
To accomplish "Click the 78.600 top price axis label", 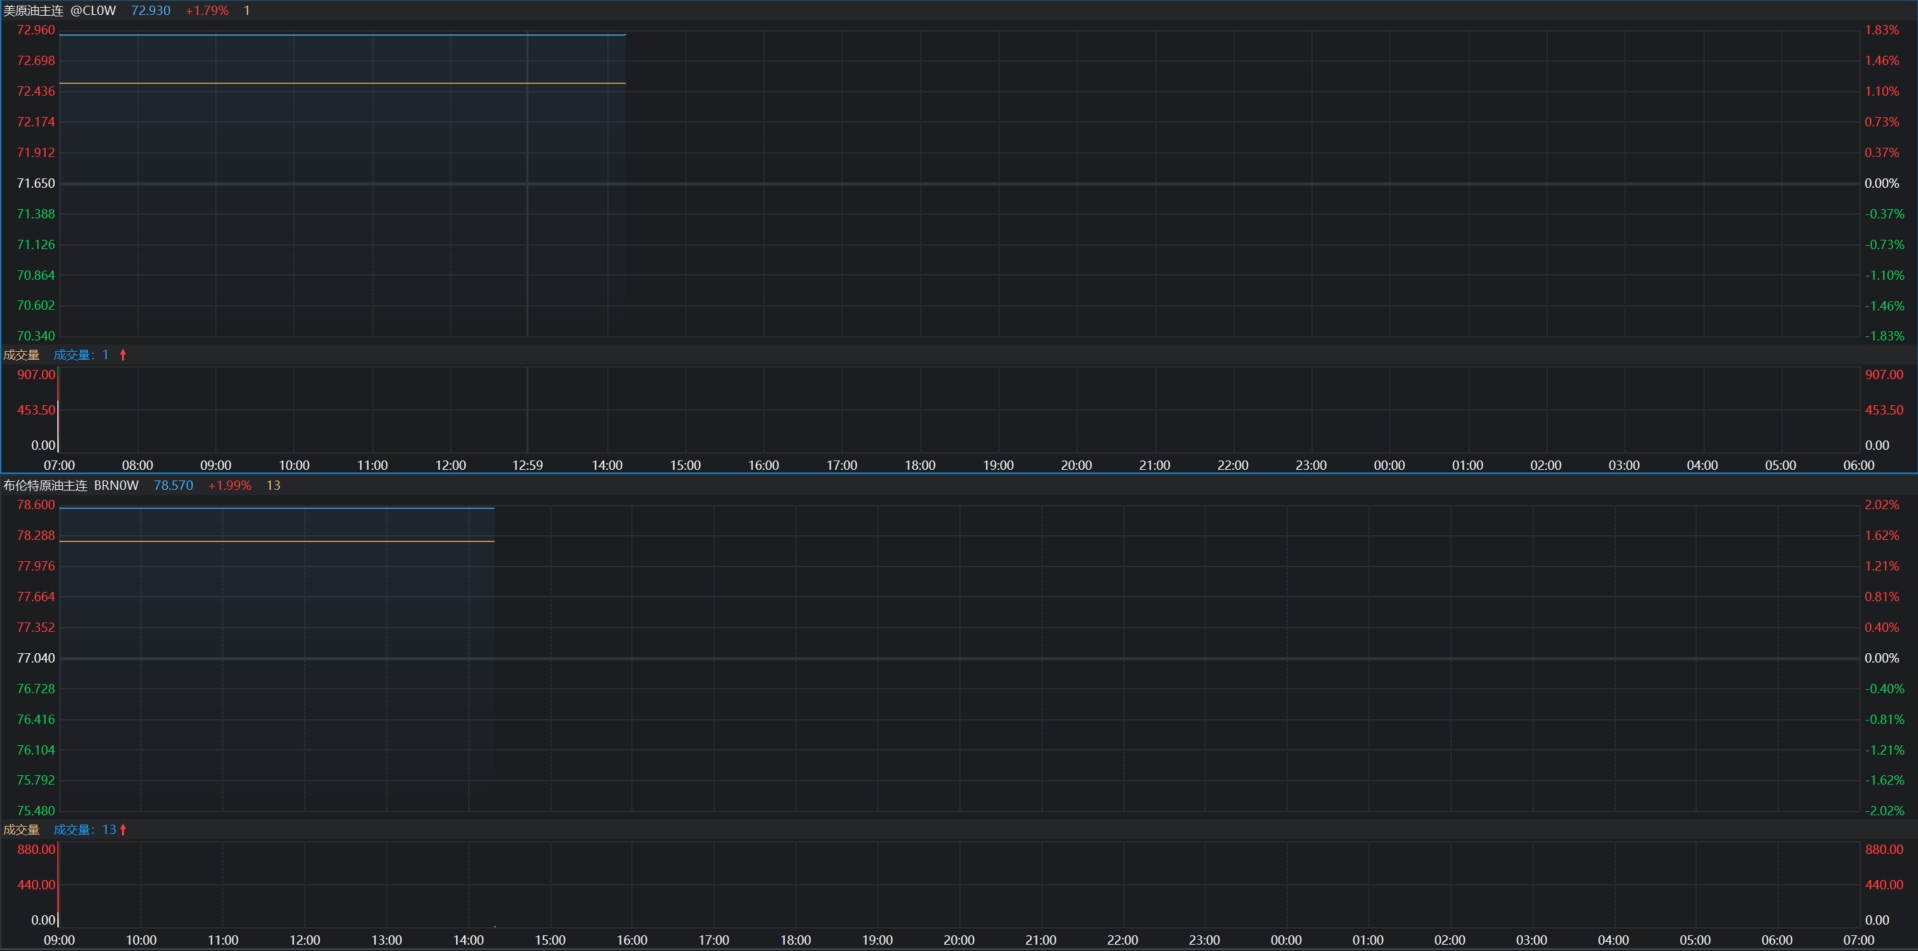I will pos(36,505).
